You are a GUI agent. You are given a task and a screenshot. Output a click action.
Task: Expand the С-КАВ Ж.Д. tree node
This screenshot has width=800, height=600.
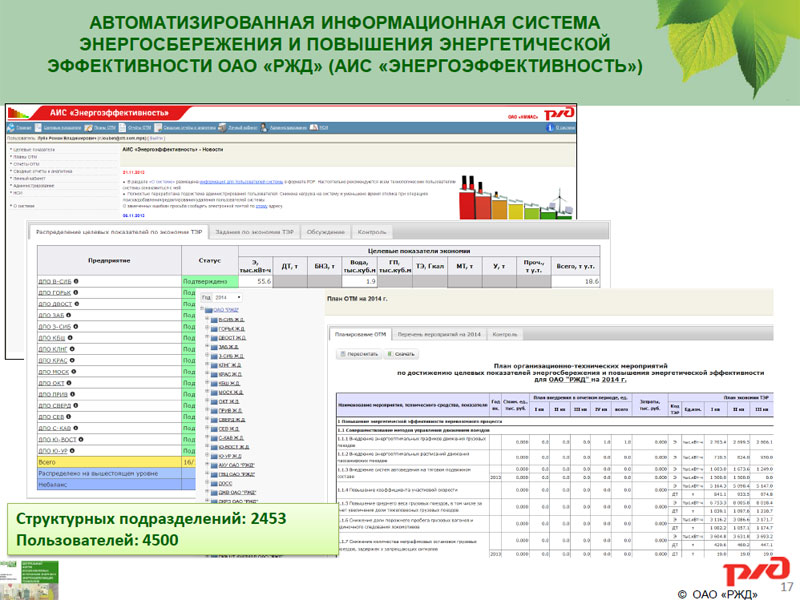pos(207,437)
